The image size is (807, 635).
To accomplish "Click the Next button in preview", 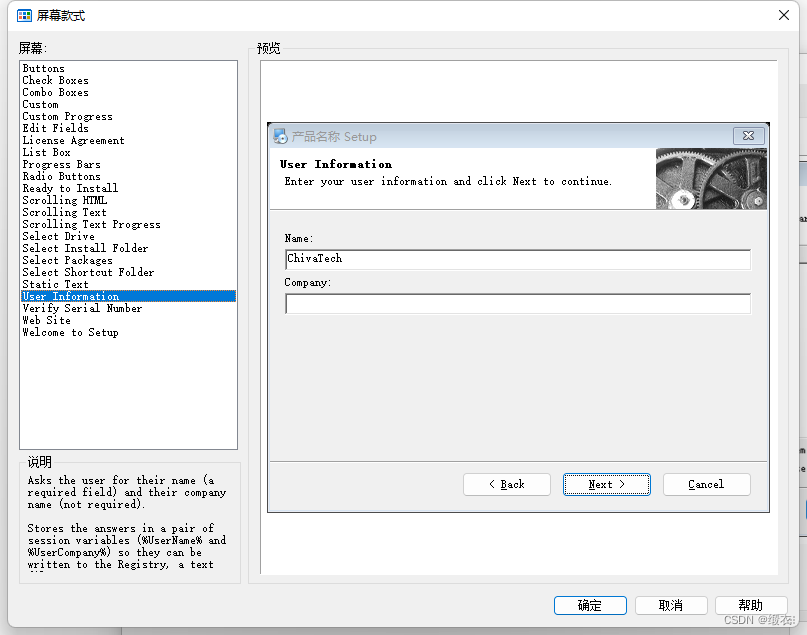I will (x=607, y=485).
